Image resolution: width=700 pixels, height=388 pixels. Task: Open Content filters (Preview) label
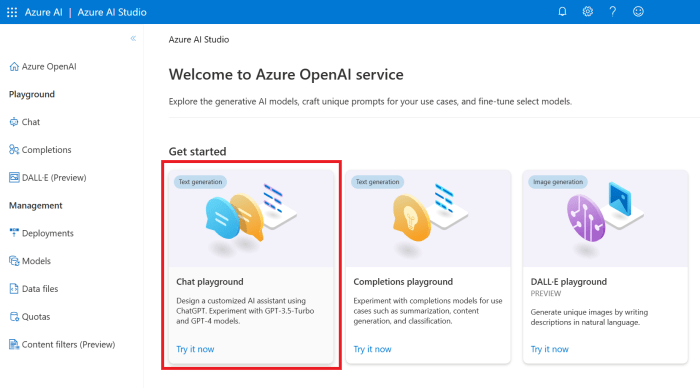68,344
